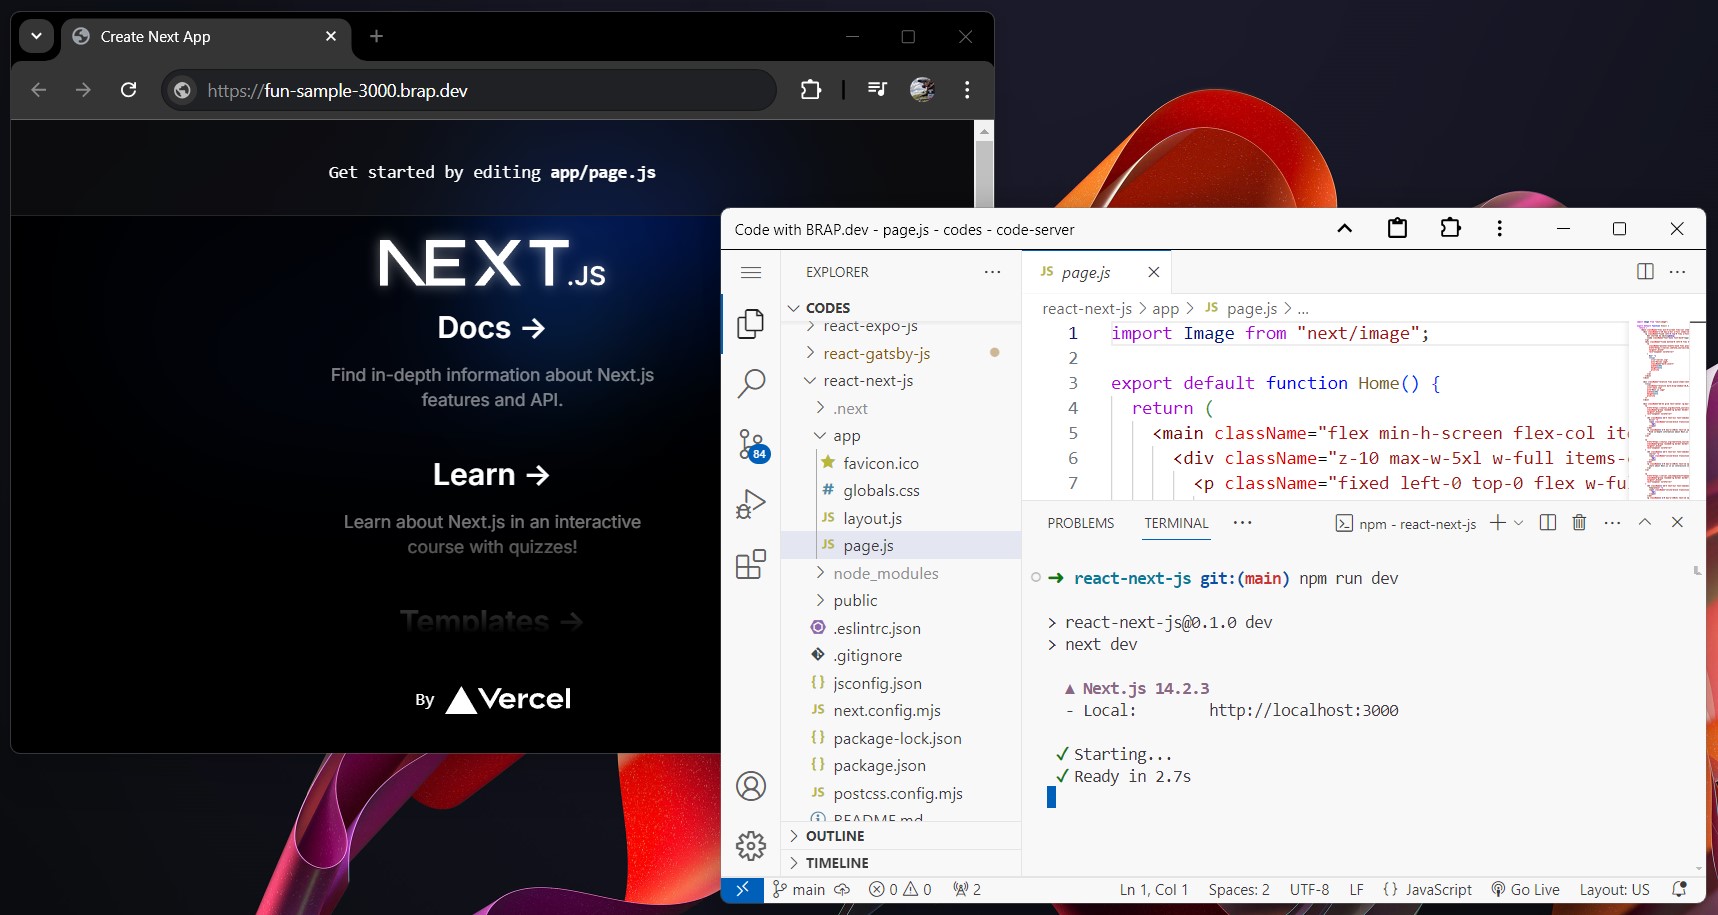Select the Explorer icon in the activity bar
Screen dimensions: 1718x915
pos(751,323)
